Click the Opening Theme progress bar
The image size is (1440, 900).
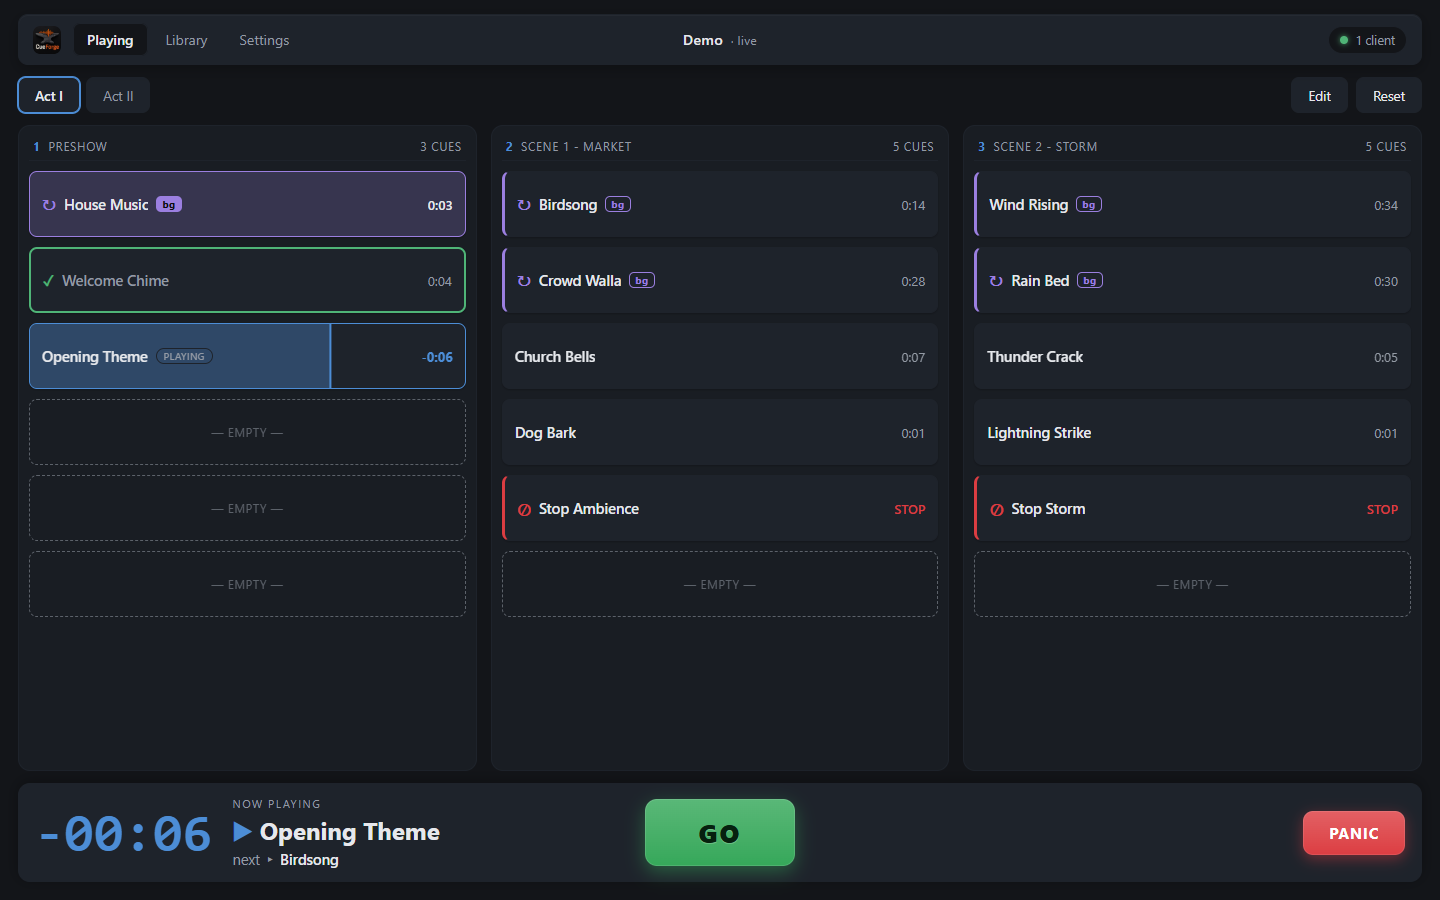[247, 357]
